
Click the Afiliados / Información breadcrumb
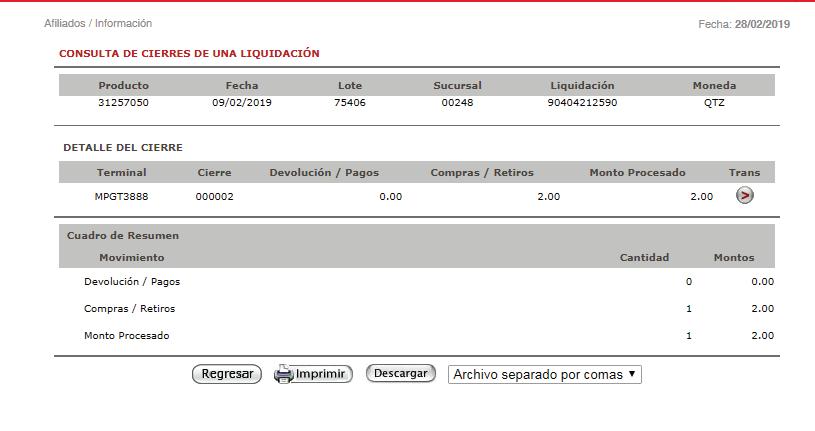click(98, 23)
